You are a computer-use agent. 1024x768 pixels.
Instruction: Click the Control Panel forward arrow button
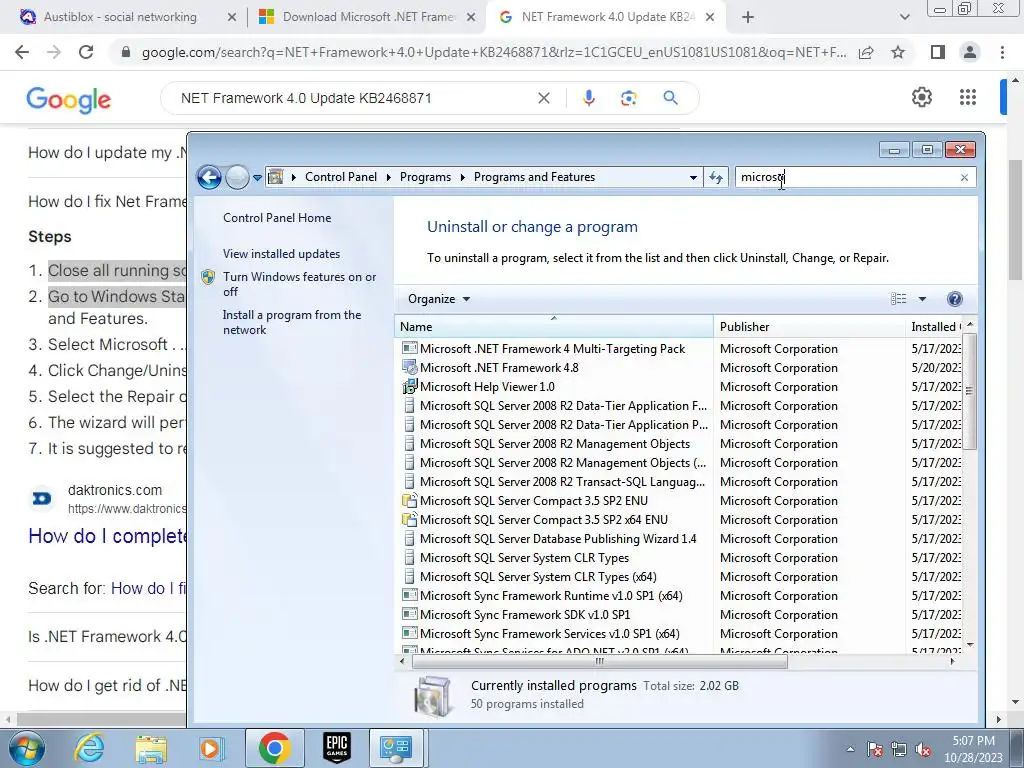click(x=237, y=177)
